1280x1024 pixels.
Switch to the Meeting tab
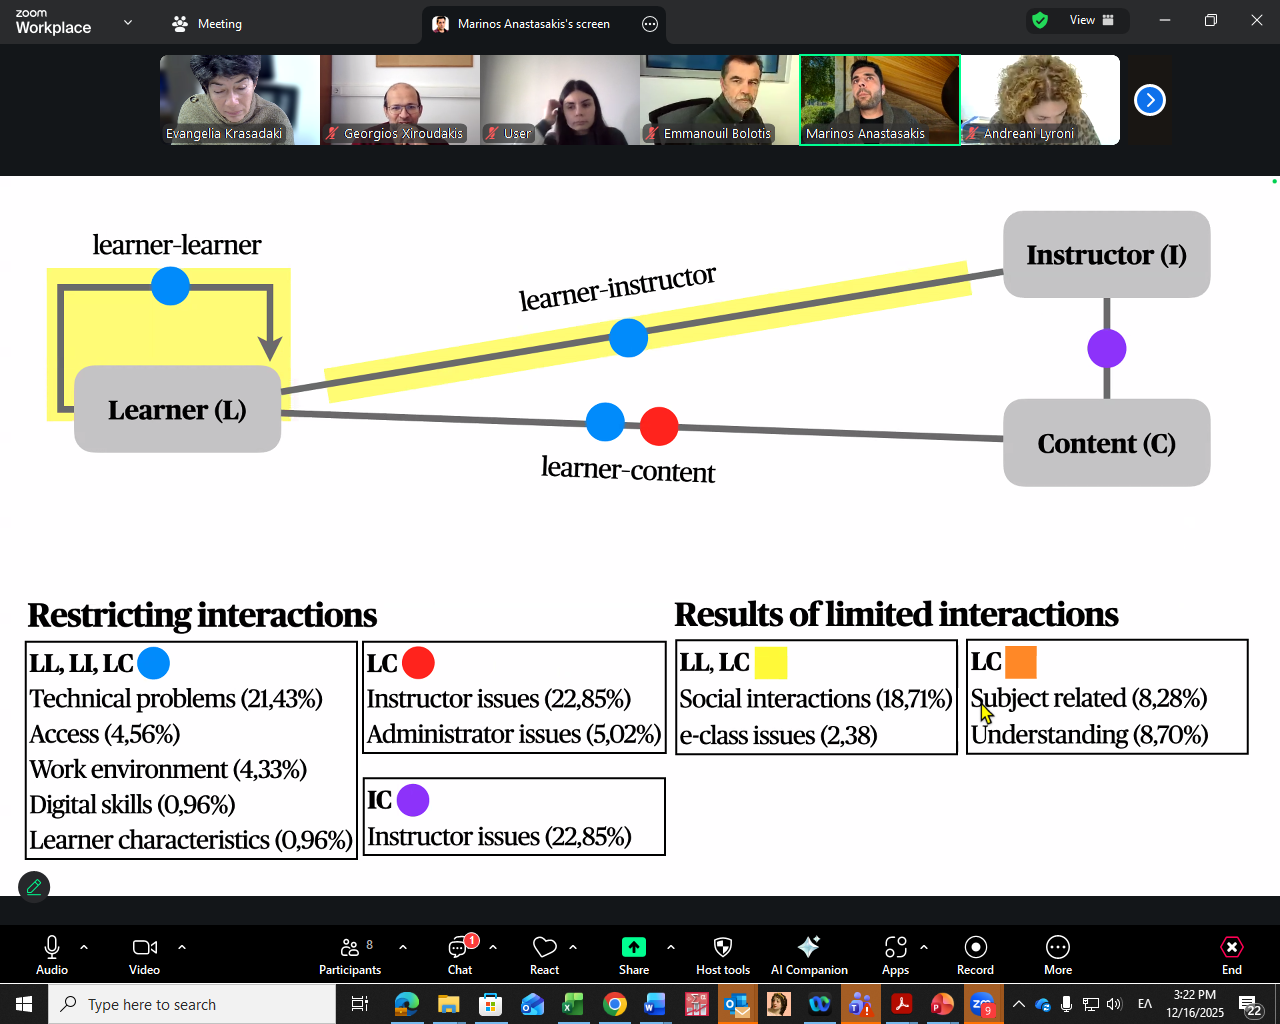(x=207, y=23)
